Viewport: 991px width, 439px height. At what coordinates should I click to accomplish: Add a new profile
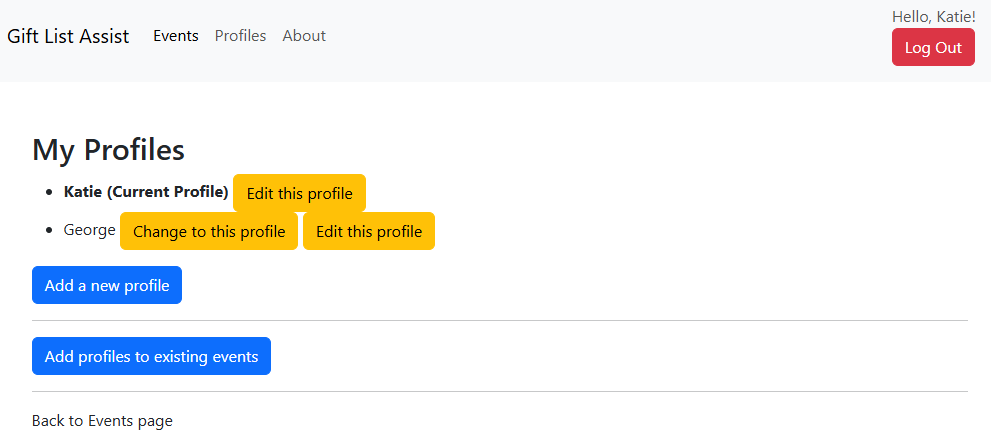pos(106,285)
